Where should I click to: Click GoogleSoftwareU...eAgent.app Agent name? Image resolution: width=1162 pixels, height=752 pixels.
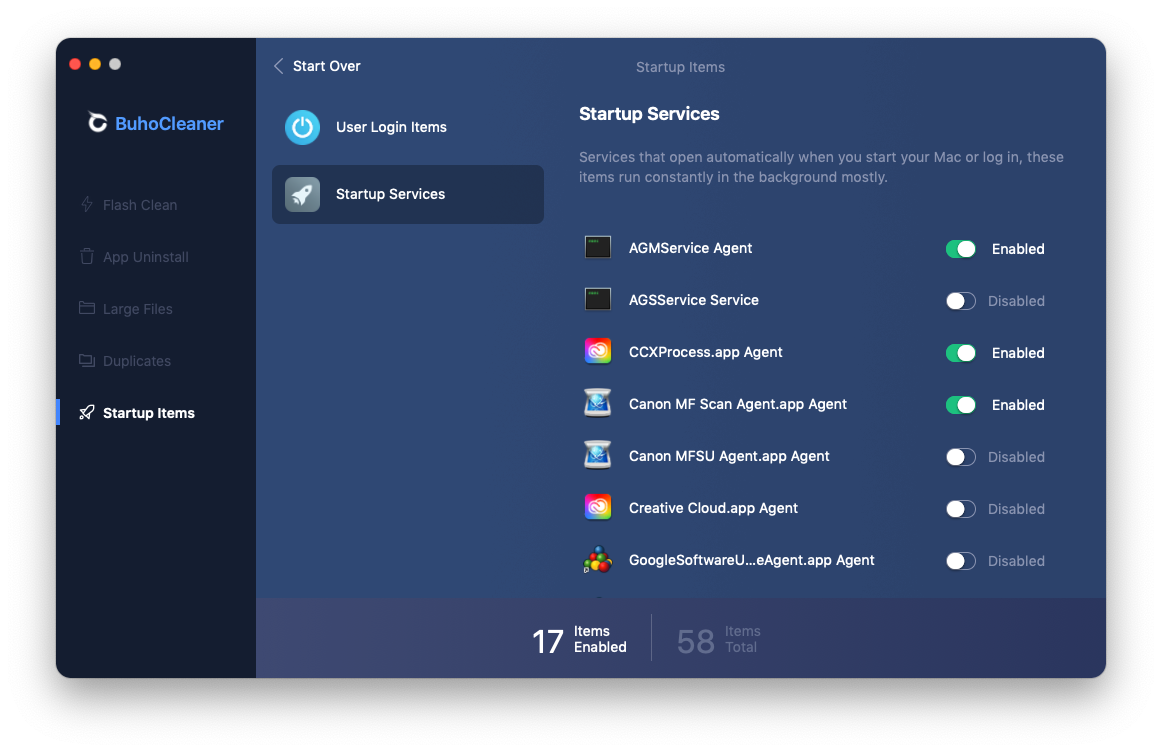pos(751,560)
